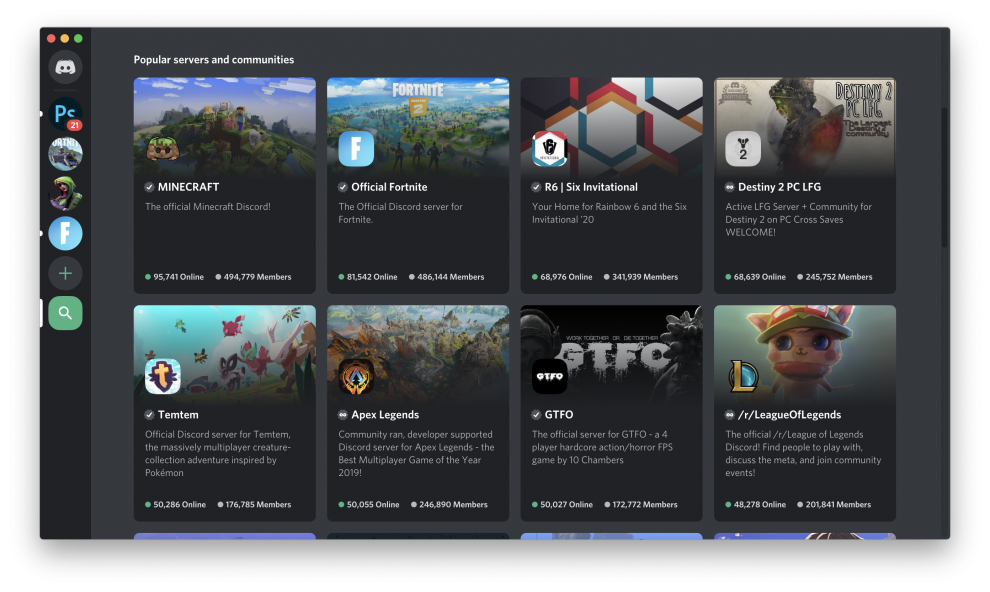
Task: Click "68,976 Online" on R6 card
Action: point(562,276)
